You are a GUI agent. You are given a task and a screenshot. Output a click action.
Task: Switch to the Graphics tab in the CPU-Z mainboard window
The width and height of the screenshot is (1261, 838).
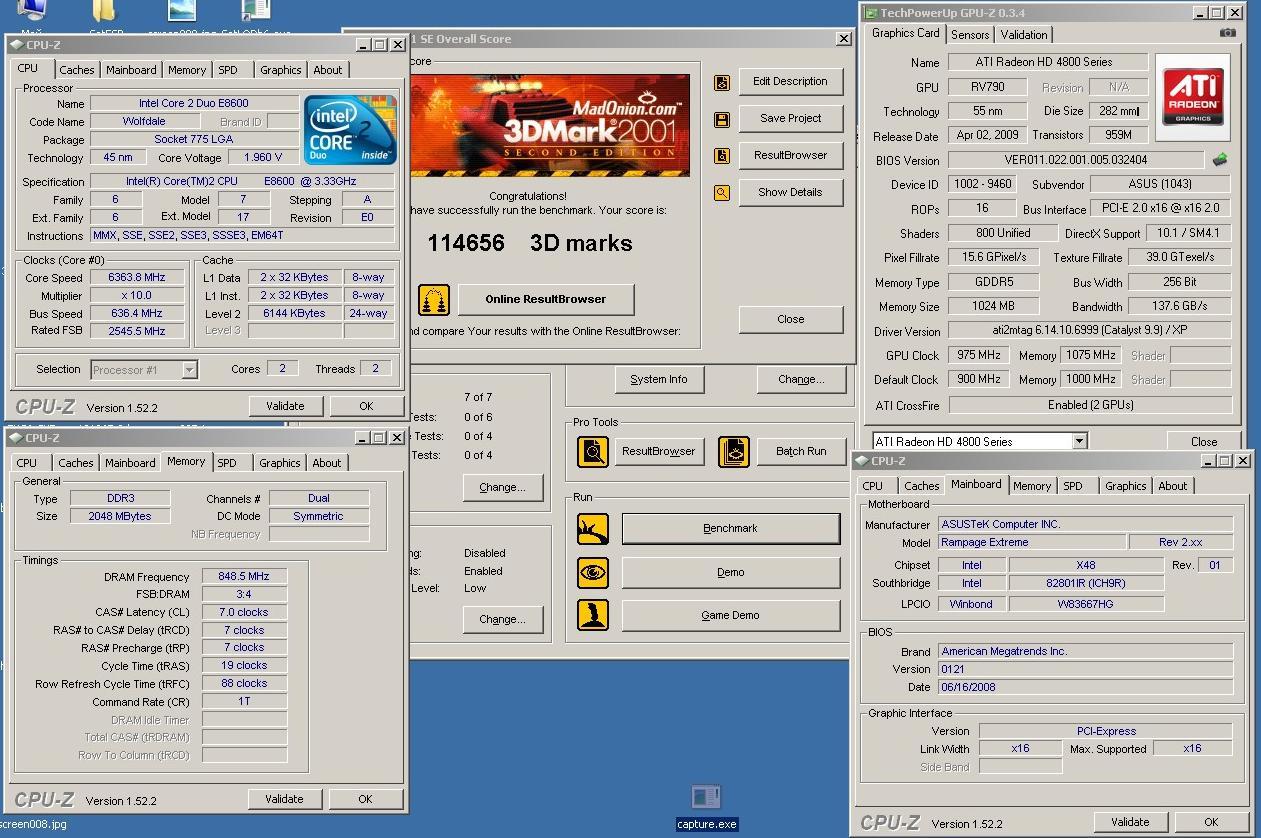(1125, 486)
